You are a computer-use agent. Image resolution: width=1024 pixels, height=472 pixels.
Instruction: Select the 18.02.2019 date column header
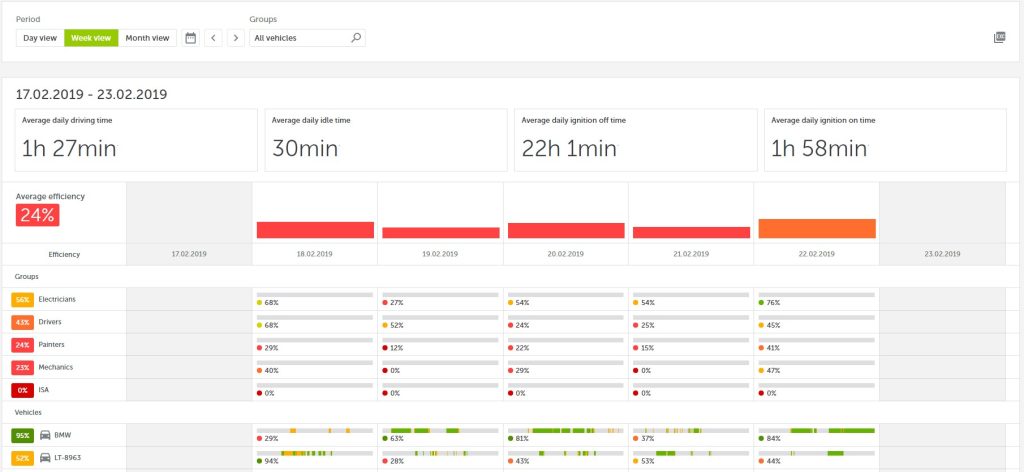click(x=314, y=255)
